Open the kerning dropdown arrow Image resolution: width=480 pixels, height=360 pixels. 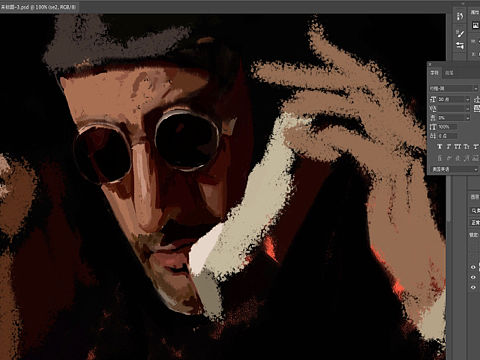[468, 109]
